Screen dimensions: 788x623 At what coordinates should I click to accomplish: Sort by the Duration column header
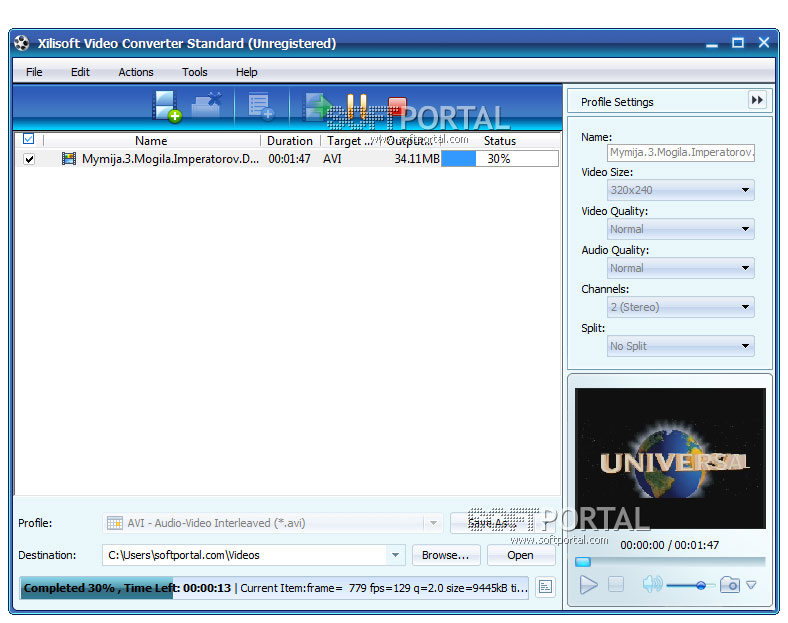pos(290,141)
